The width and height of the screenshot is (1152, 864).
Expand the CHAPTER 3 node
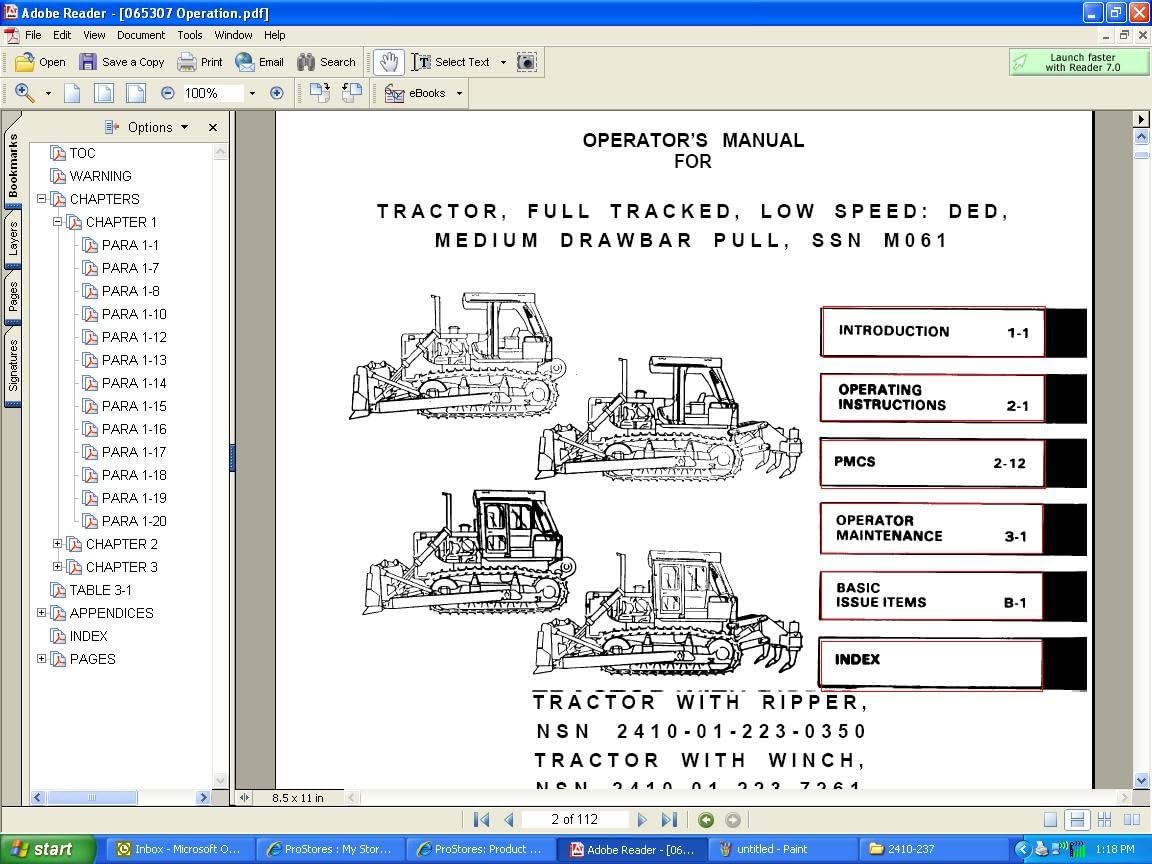pyautogui.click(x=57, y=566)
